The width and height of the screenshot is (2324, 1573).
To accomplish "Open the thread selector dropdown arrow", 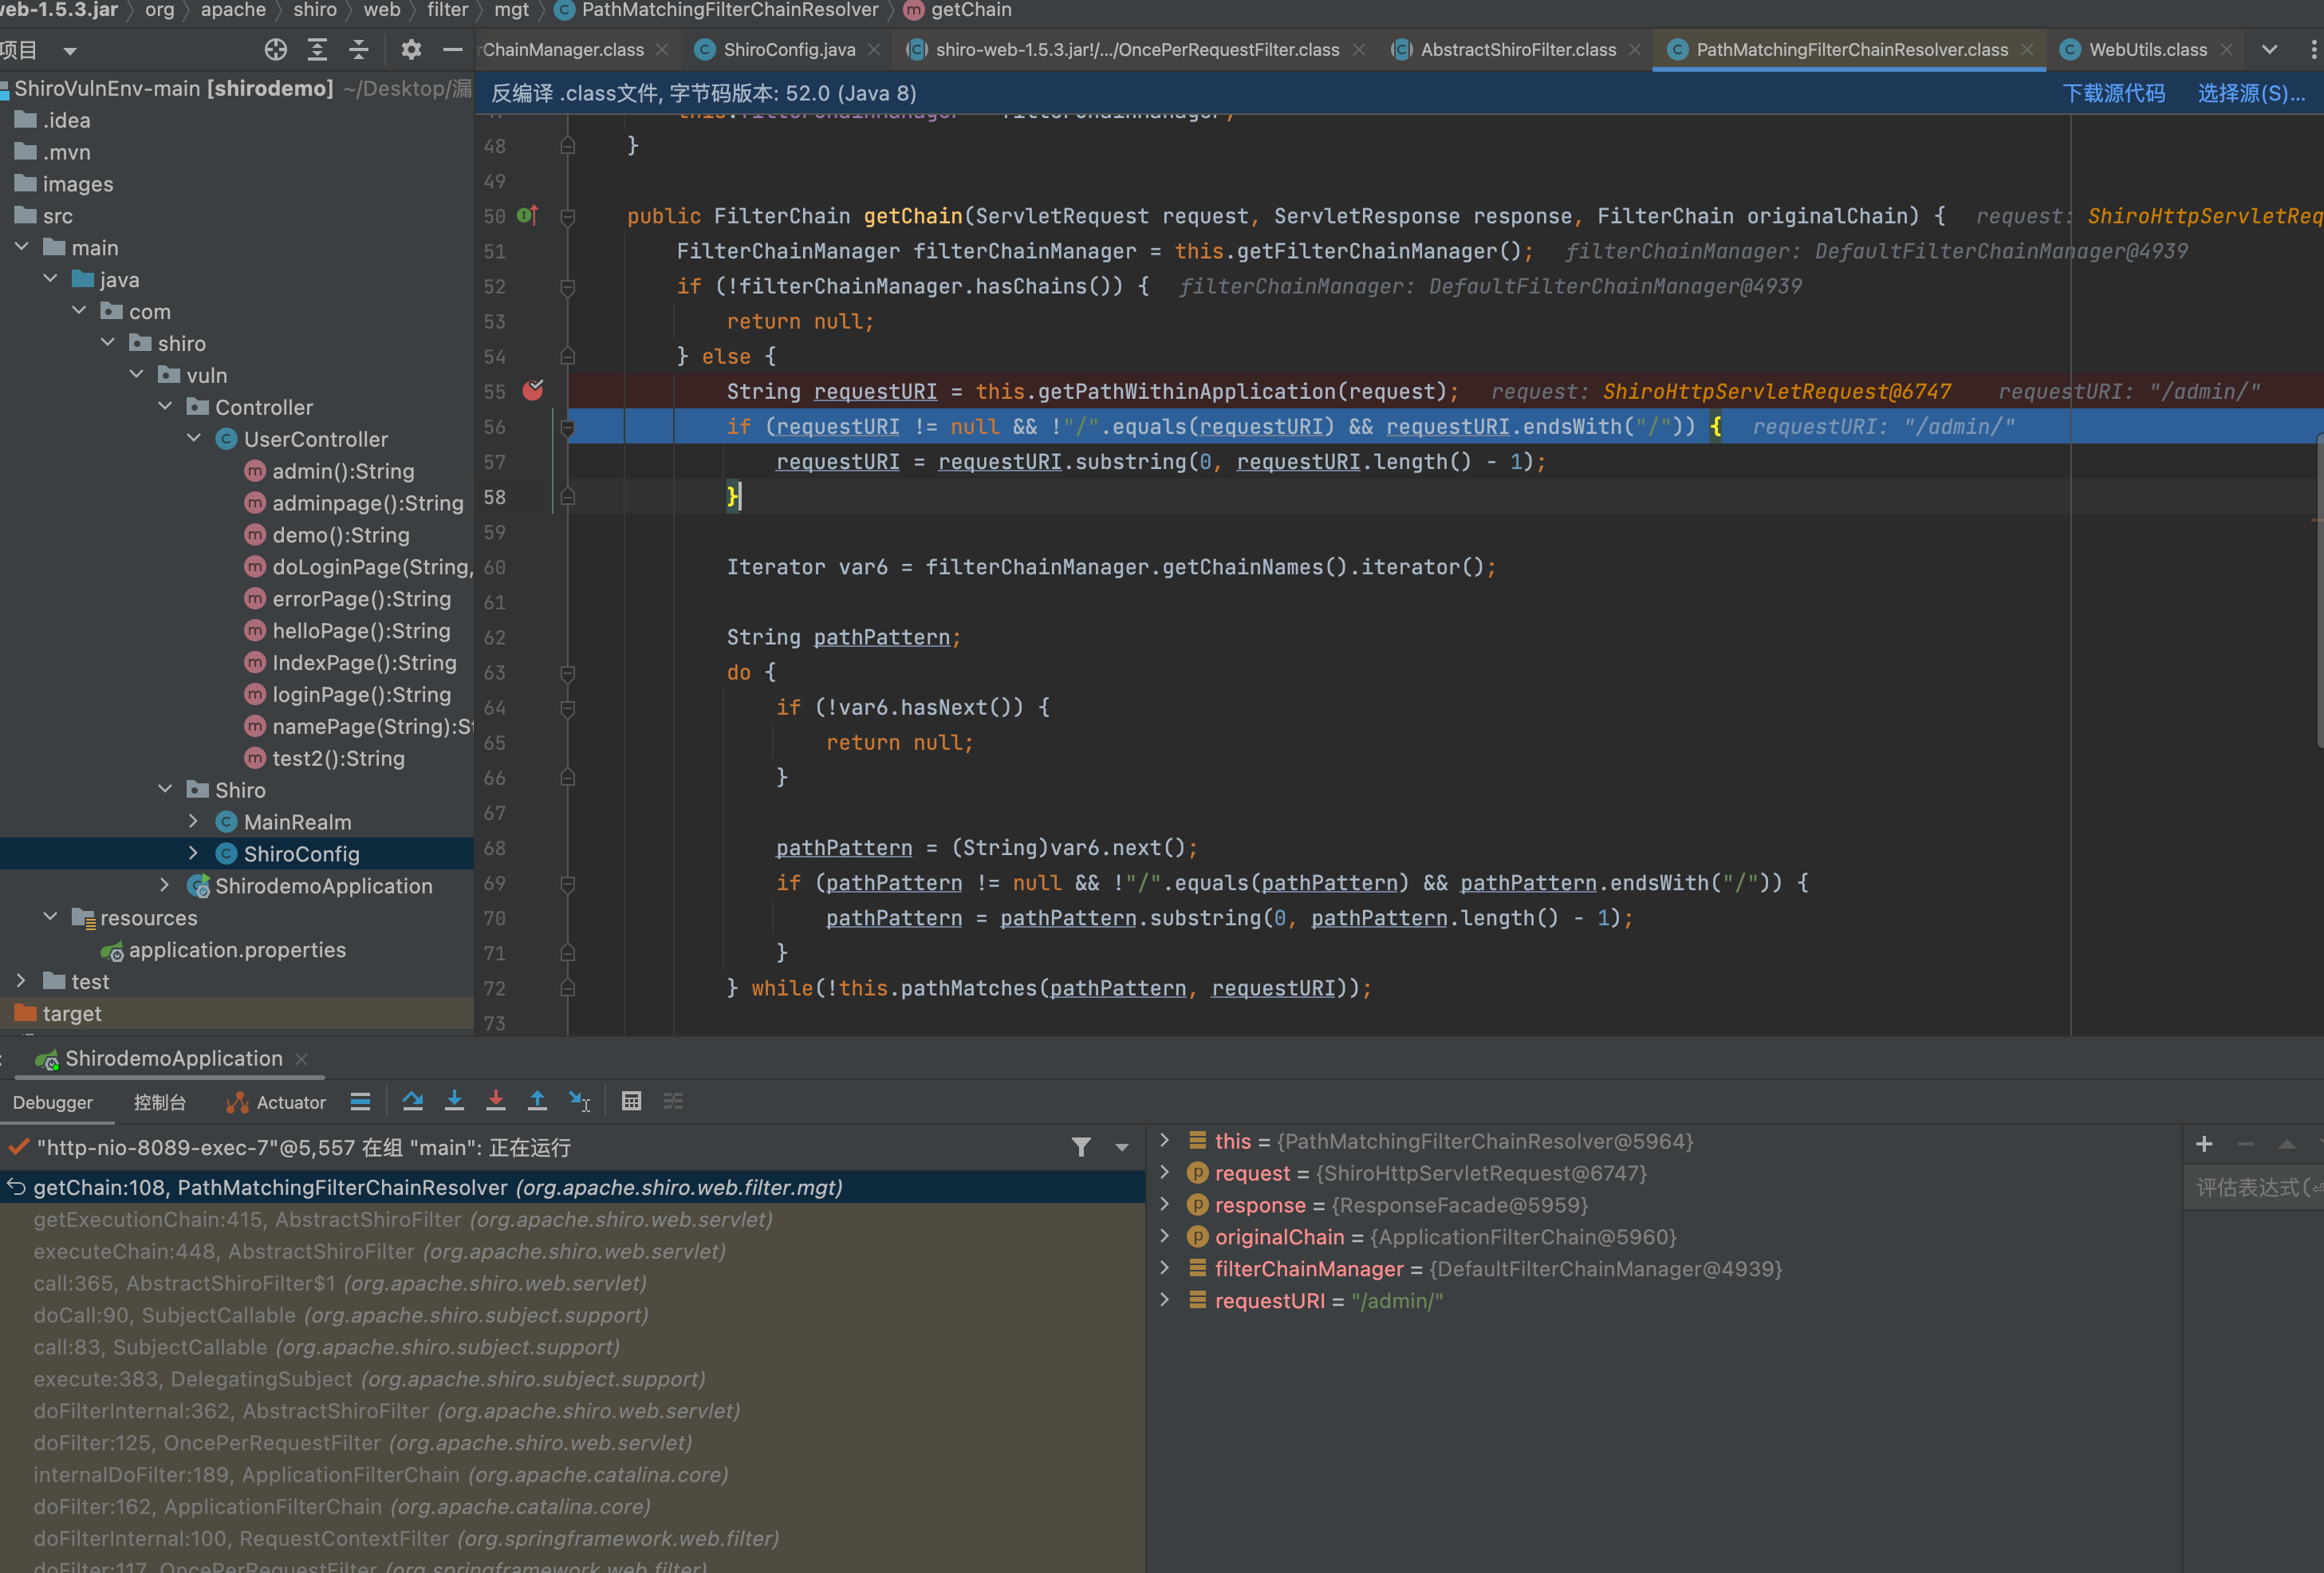I will [x=1122, y=1147].
